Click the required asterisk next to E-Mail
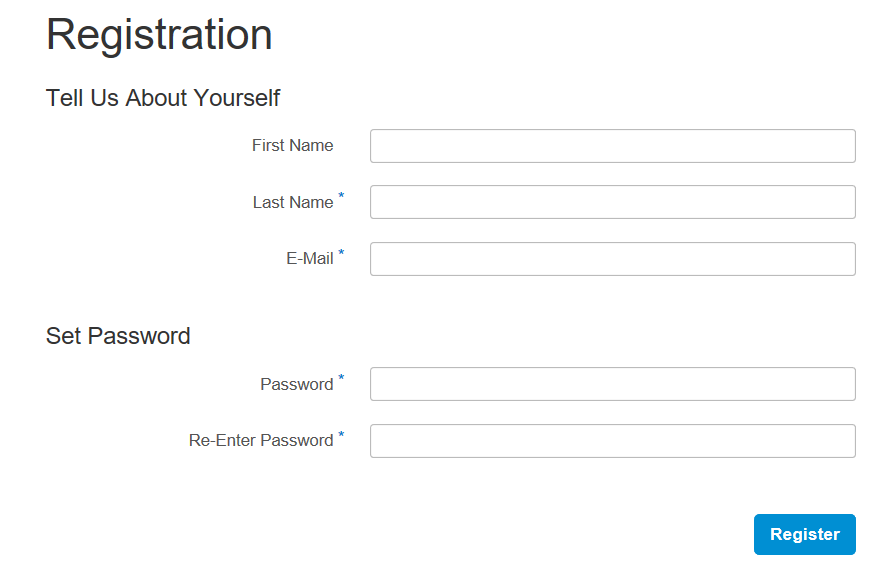884x563 pixels. point(341,254)
